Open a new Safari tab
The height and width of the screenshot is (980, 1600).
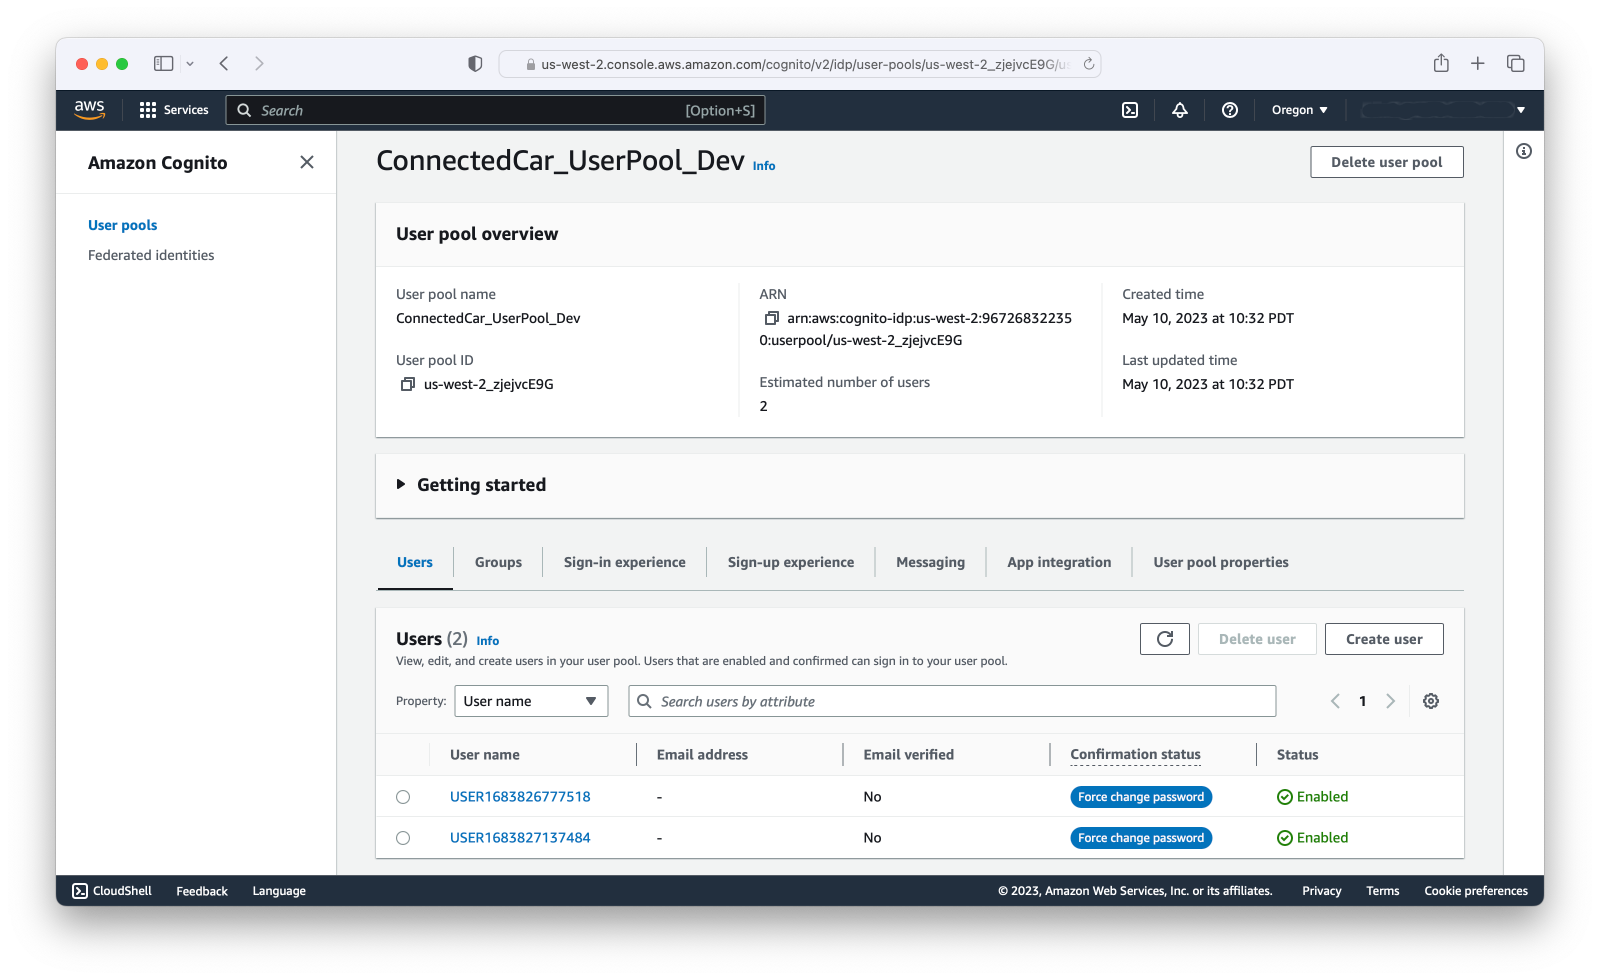pos(1478,63)
